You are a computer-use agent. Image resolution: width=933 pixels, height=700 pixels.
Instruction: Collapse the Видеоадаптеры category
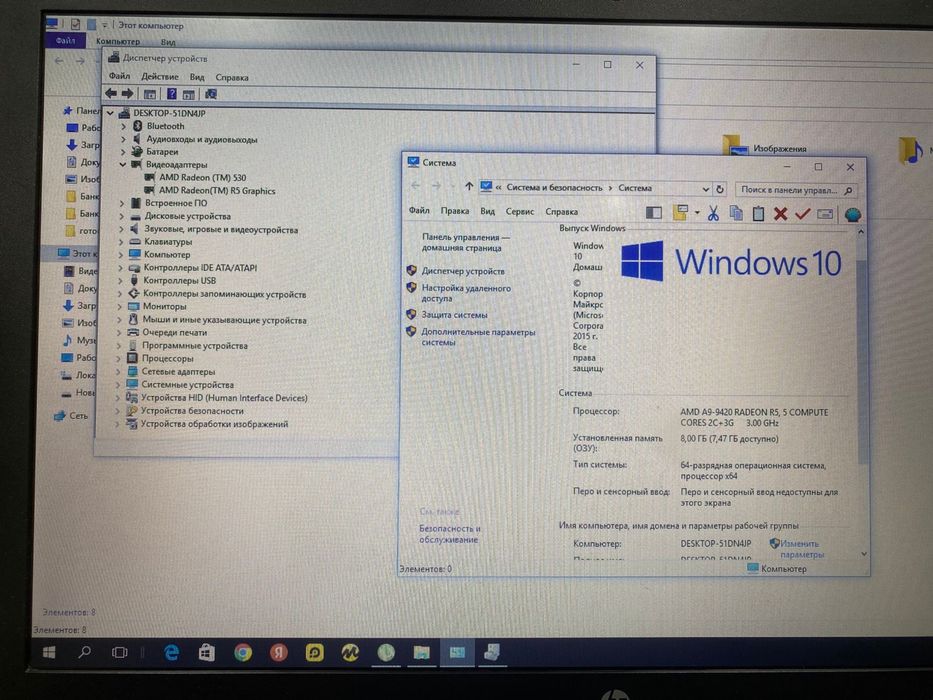(x=123, y=165)
